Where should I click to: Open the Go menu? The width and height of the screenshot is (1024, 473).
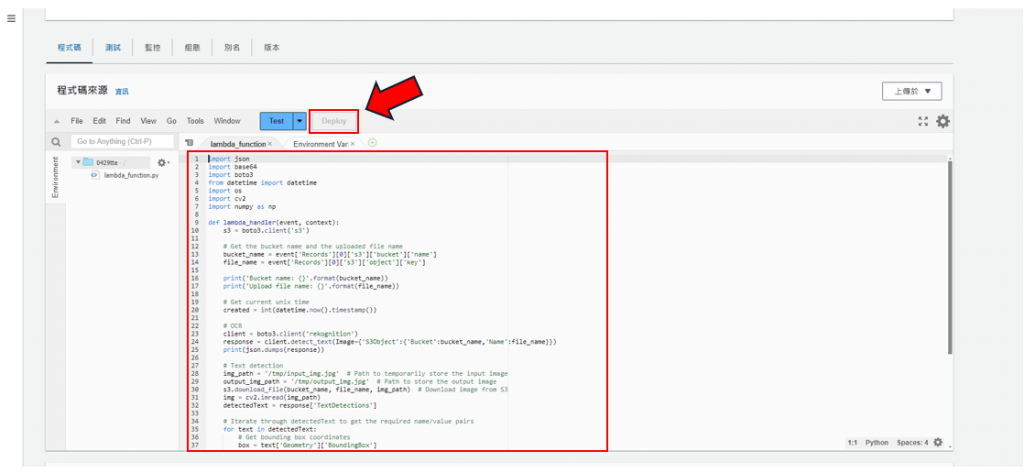coord(172,121)
